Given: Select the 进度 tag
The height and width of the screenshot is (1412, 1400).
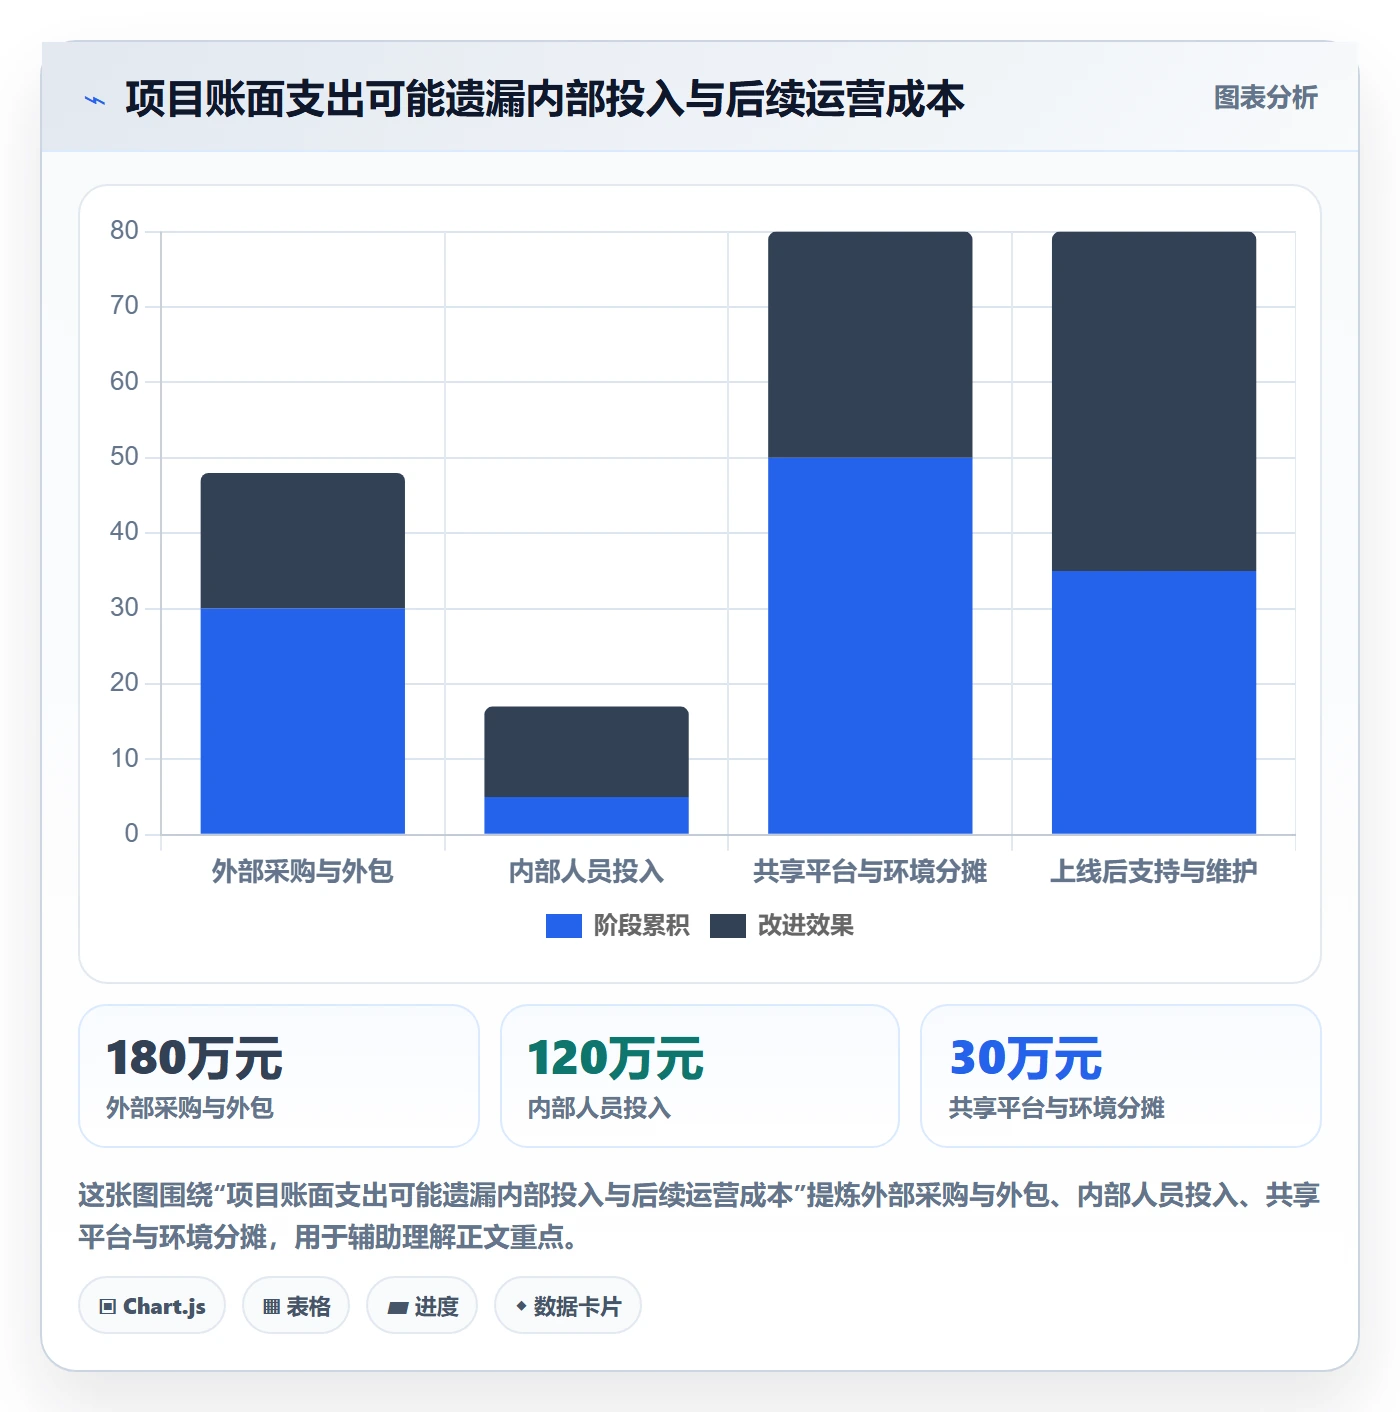Looking at the screenshot, I should 422,1306.
